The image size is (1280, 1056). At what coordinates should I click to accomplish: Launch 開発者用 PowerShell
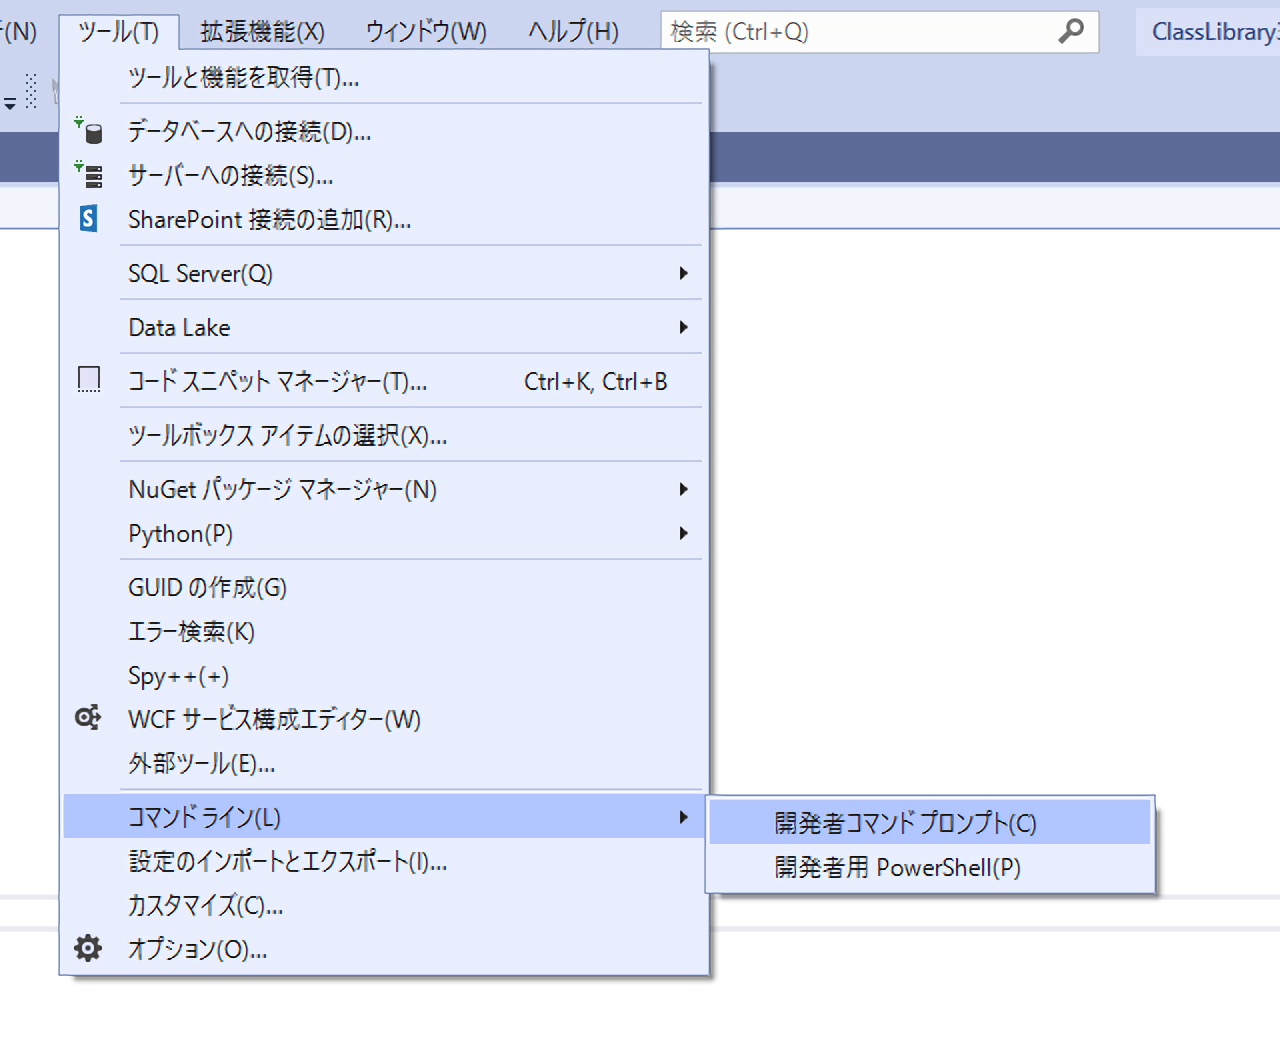pos(897,867)
